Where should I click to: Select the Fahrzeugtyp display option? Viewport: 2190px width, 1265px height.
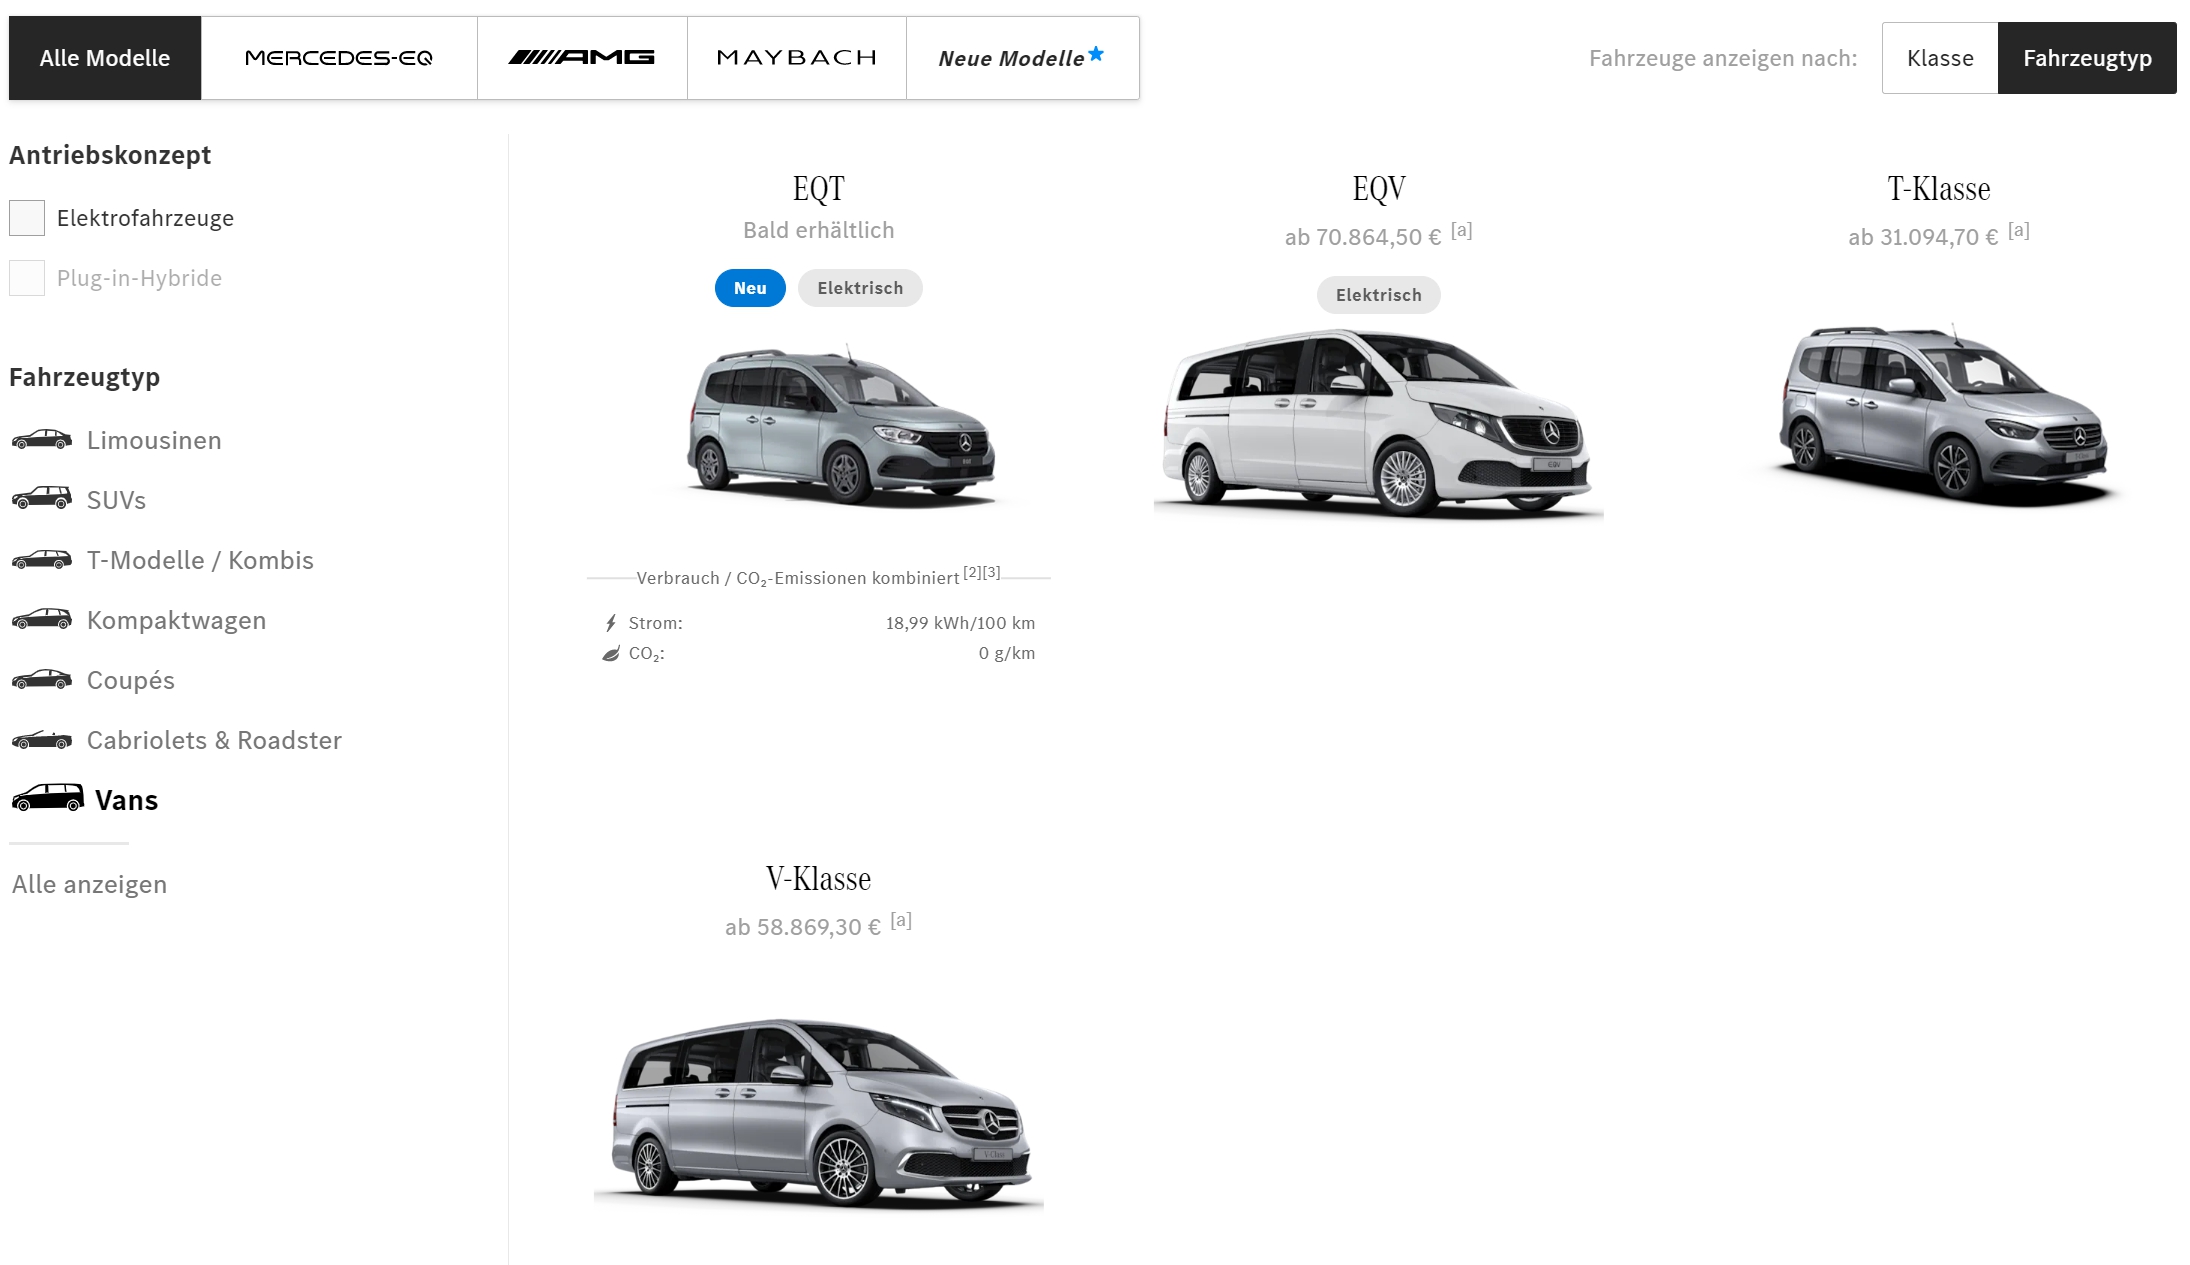click(2086, 58)
